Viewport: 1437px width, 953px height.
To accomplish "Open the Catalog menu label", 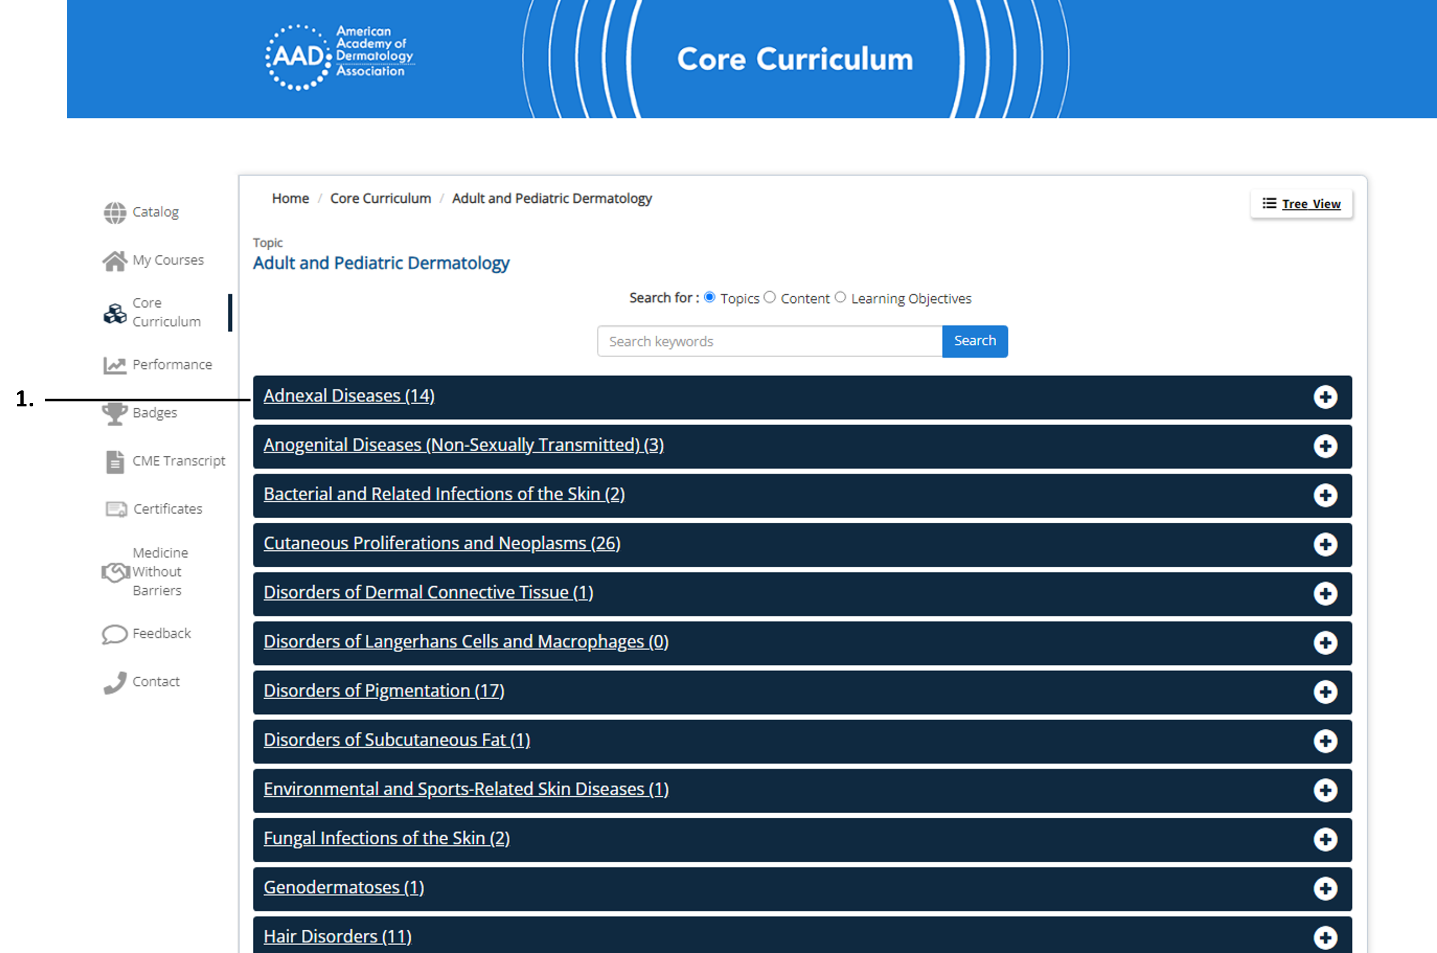I will point(155,212).
